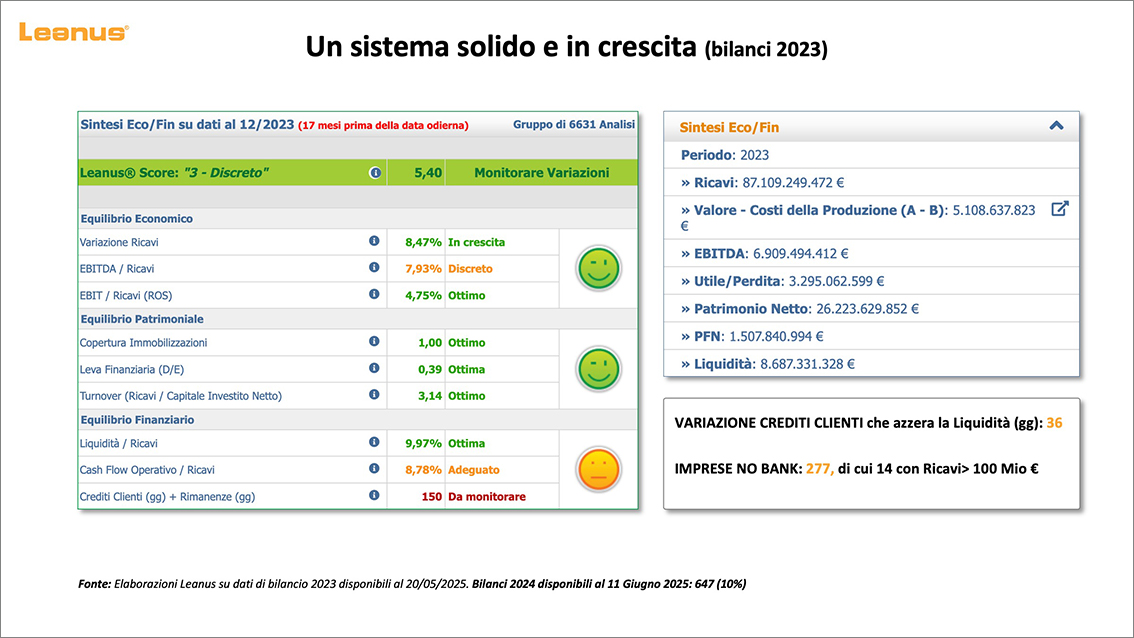This screenshot has width=1134, height=638.
Task: Open info icon next to Liquidità / Ricavi
Action: (374, 442)
